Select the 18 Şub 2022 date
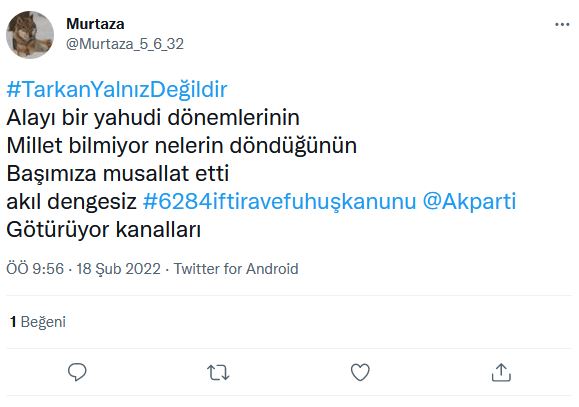The width and height of the screenshot is (579, 407). pos(119,269)
